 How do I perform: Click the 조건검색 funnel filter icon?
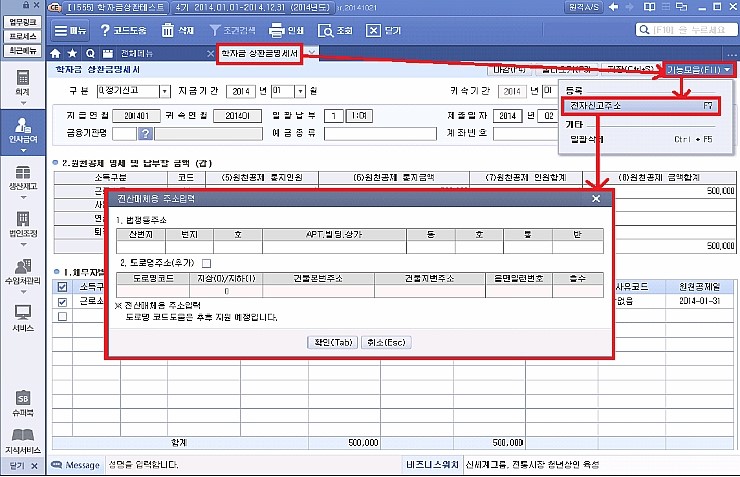(x=215, y=30)
